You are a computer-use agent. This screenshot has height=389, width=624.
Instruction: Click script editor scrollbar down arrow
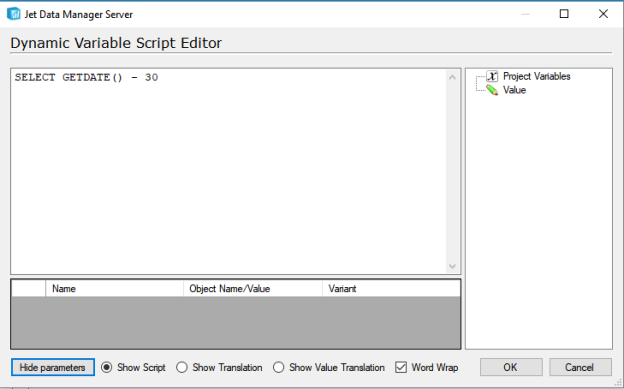452,266
